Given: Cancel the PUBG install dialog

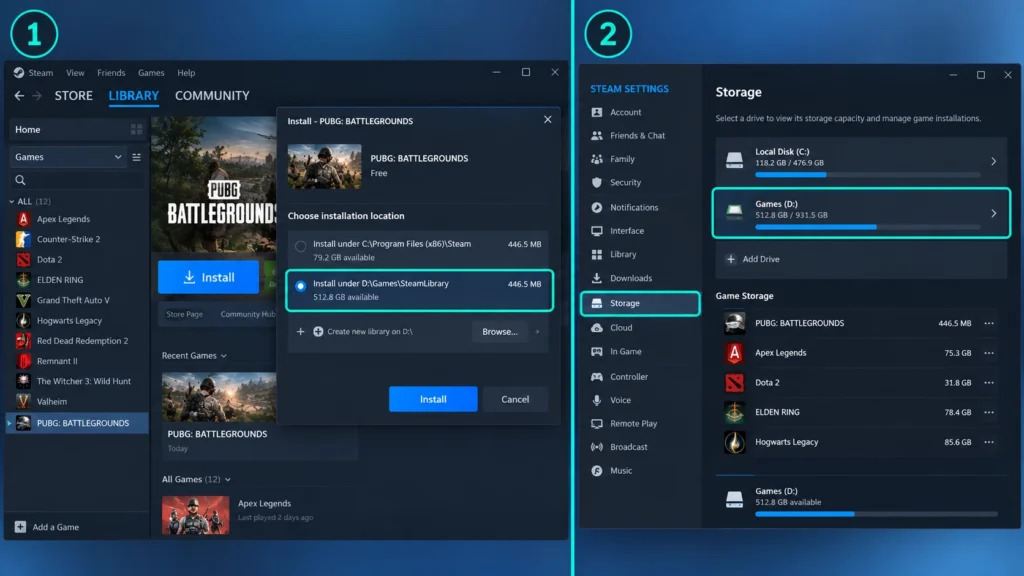Looking at the screenshot, I should coord(515,399).
